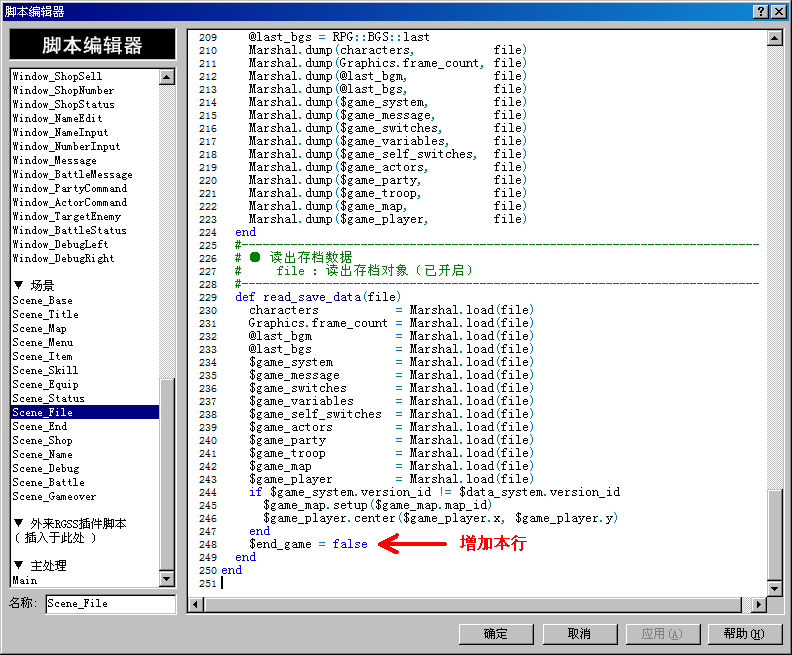Click script list scrollbar up arrow
This screenshot has width=792, height=655.
click(167, 77)
